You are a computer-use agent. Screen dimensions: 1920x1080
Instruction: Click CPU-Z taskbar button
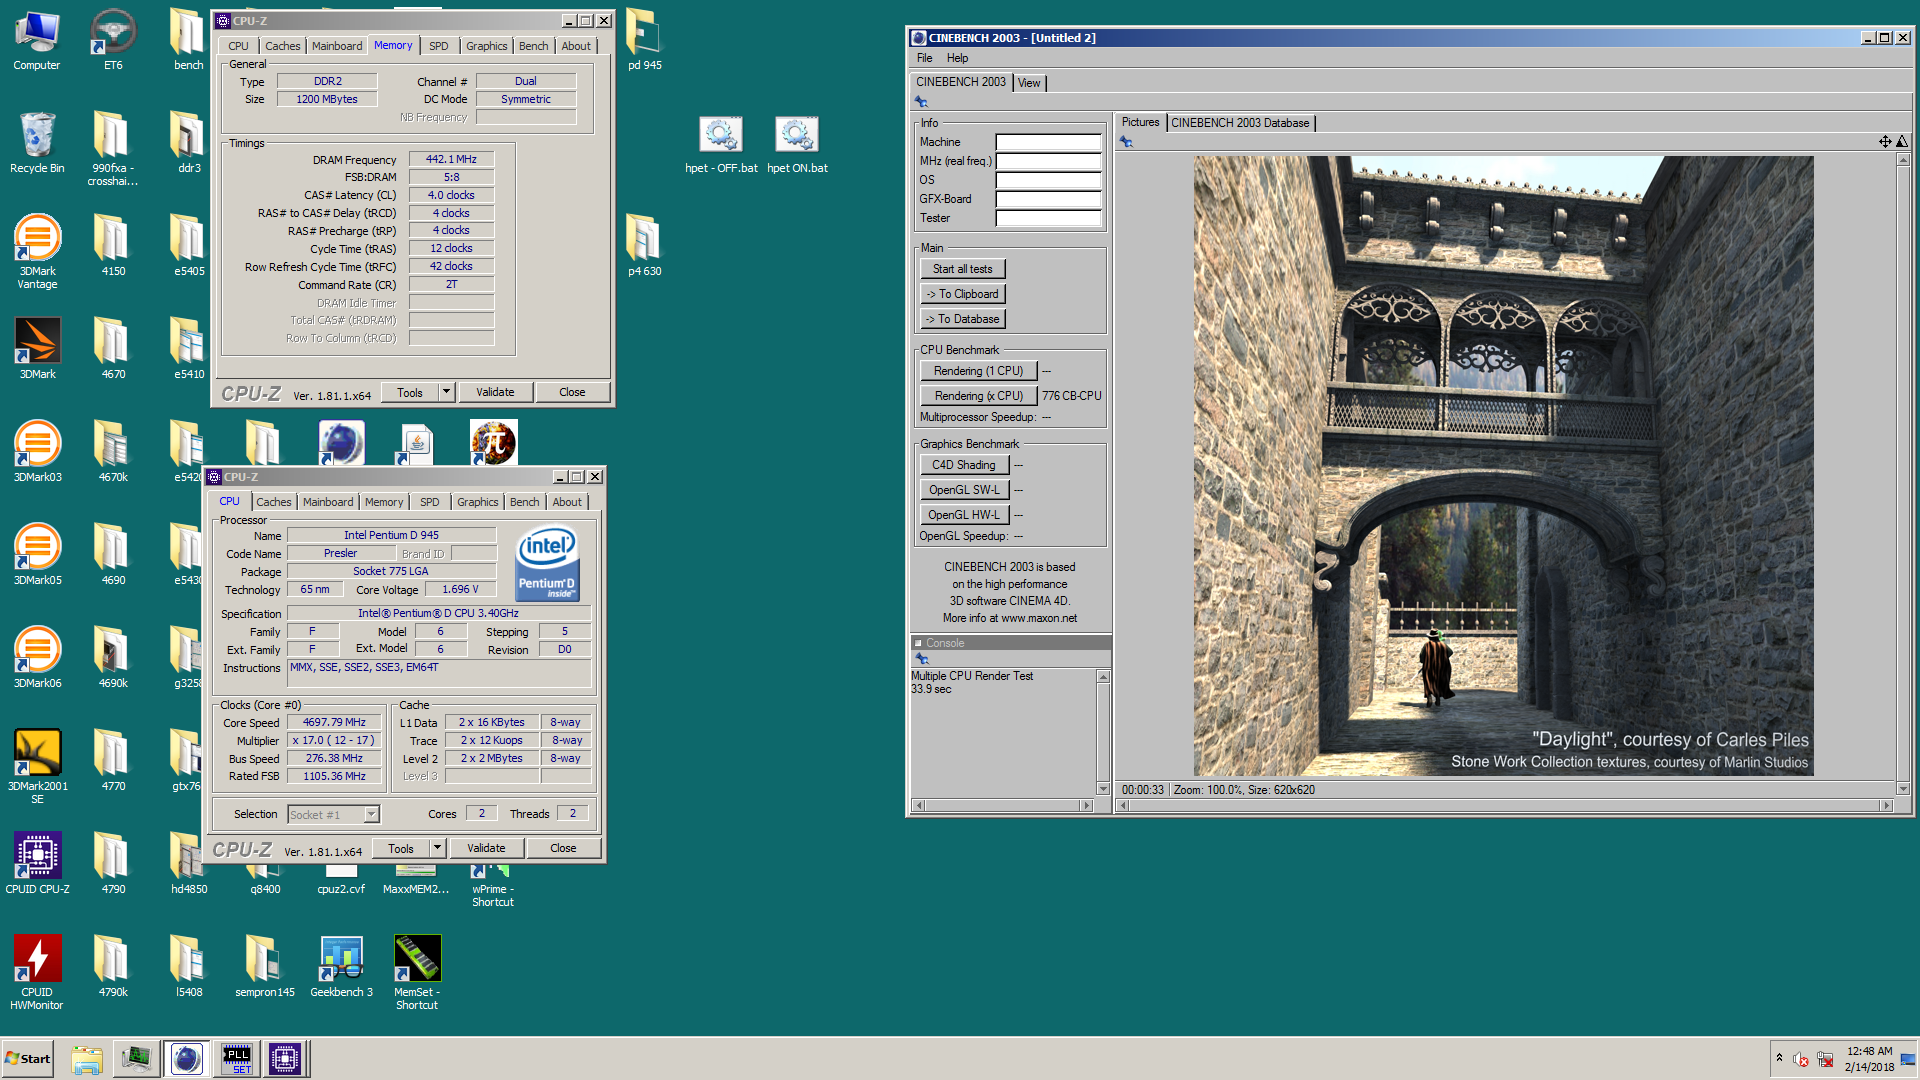click(285, 1058)
